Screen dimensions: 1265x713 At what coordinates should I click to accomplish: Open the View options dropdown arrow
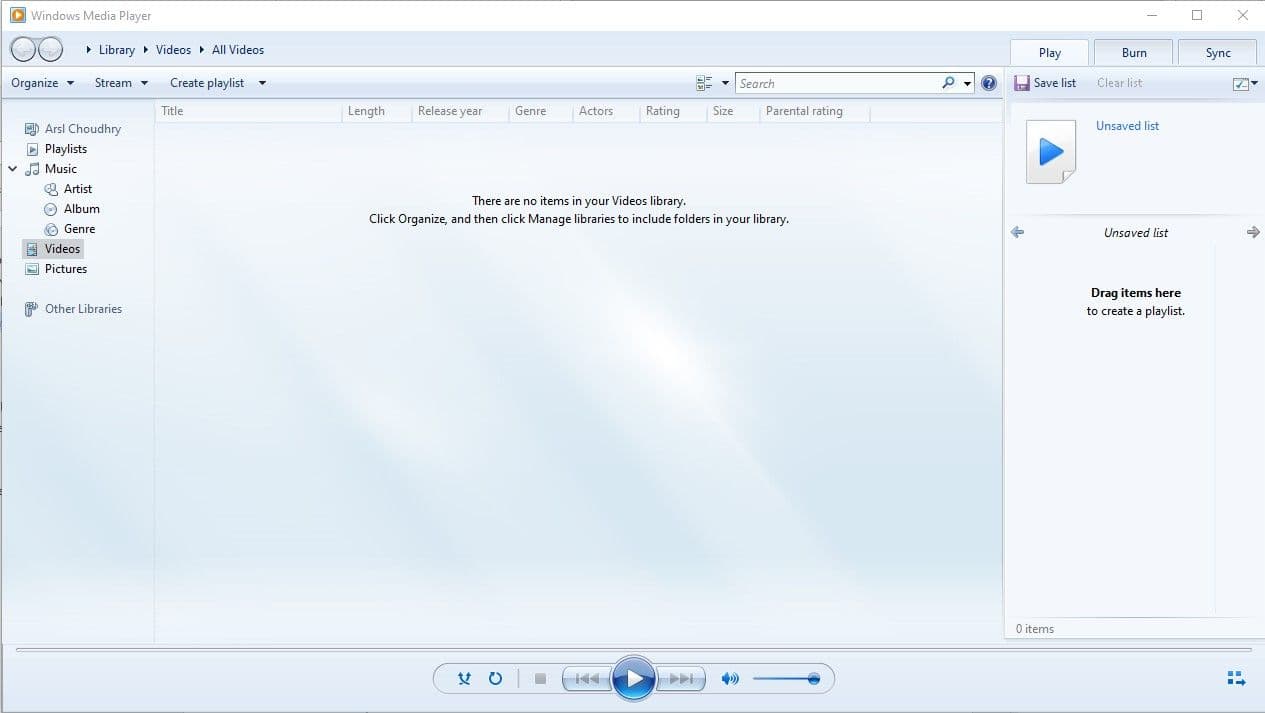(725, 83)
